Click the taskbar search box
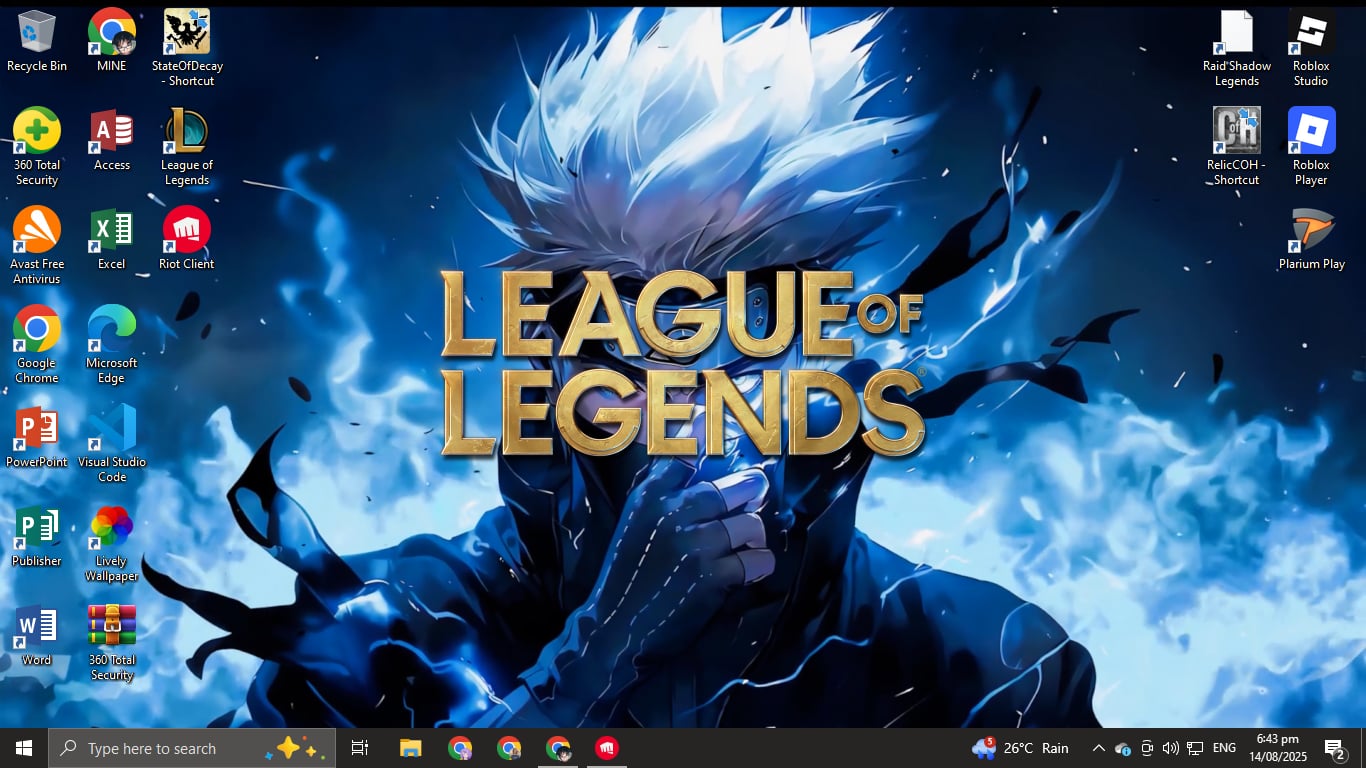Viewport: 1366px width, 768px height. (x=192, y=748)
